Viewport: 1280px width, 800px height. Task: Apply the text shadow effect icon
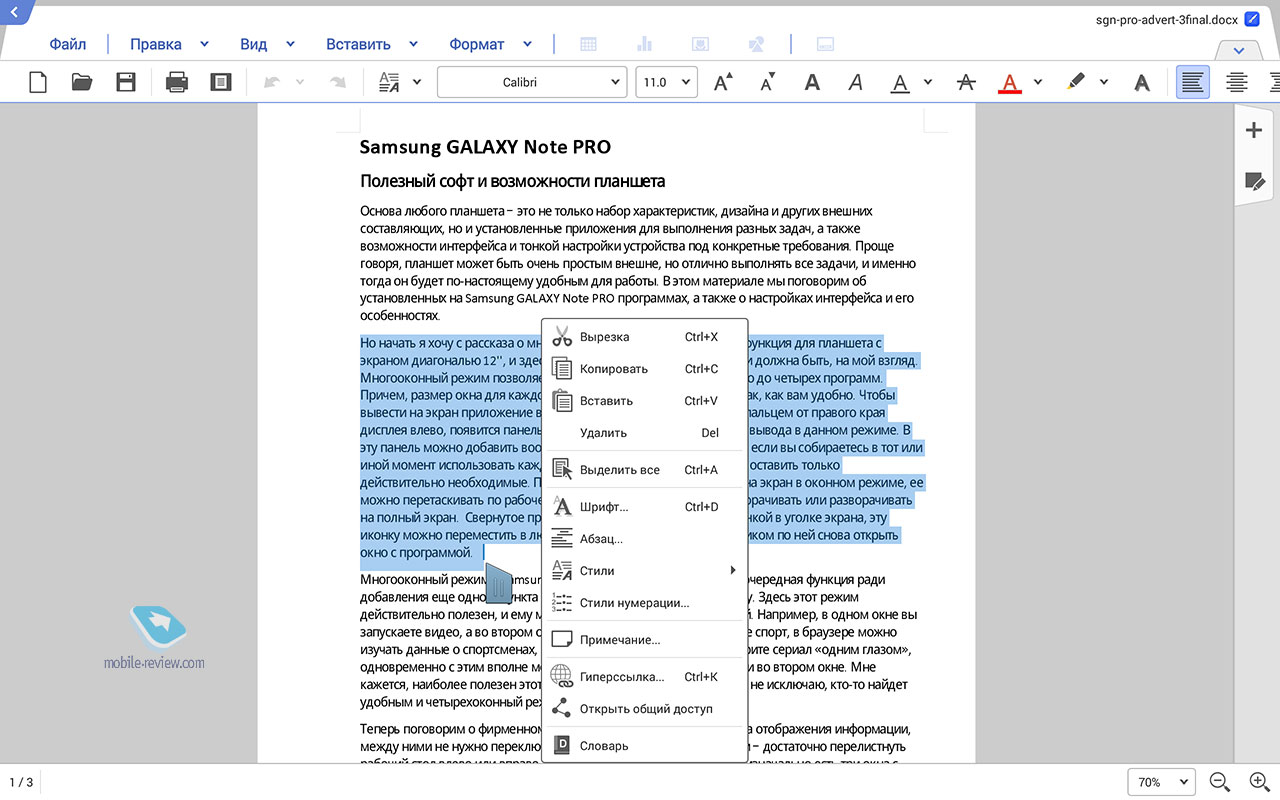tap(1141, 82)
